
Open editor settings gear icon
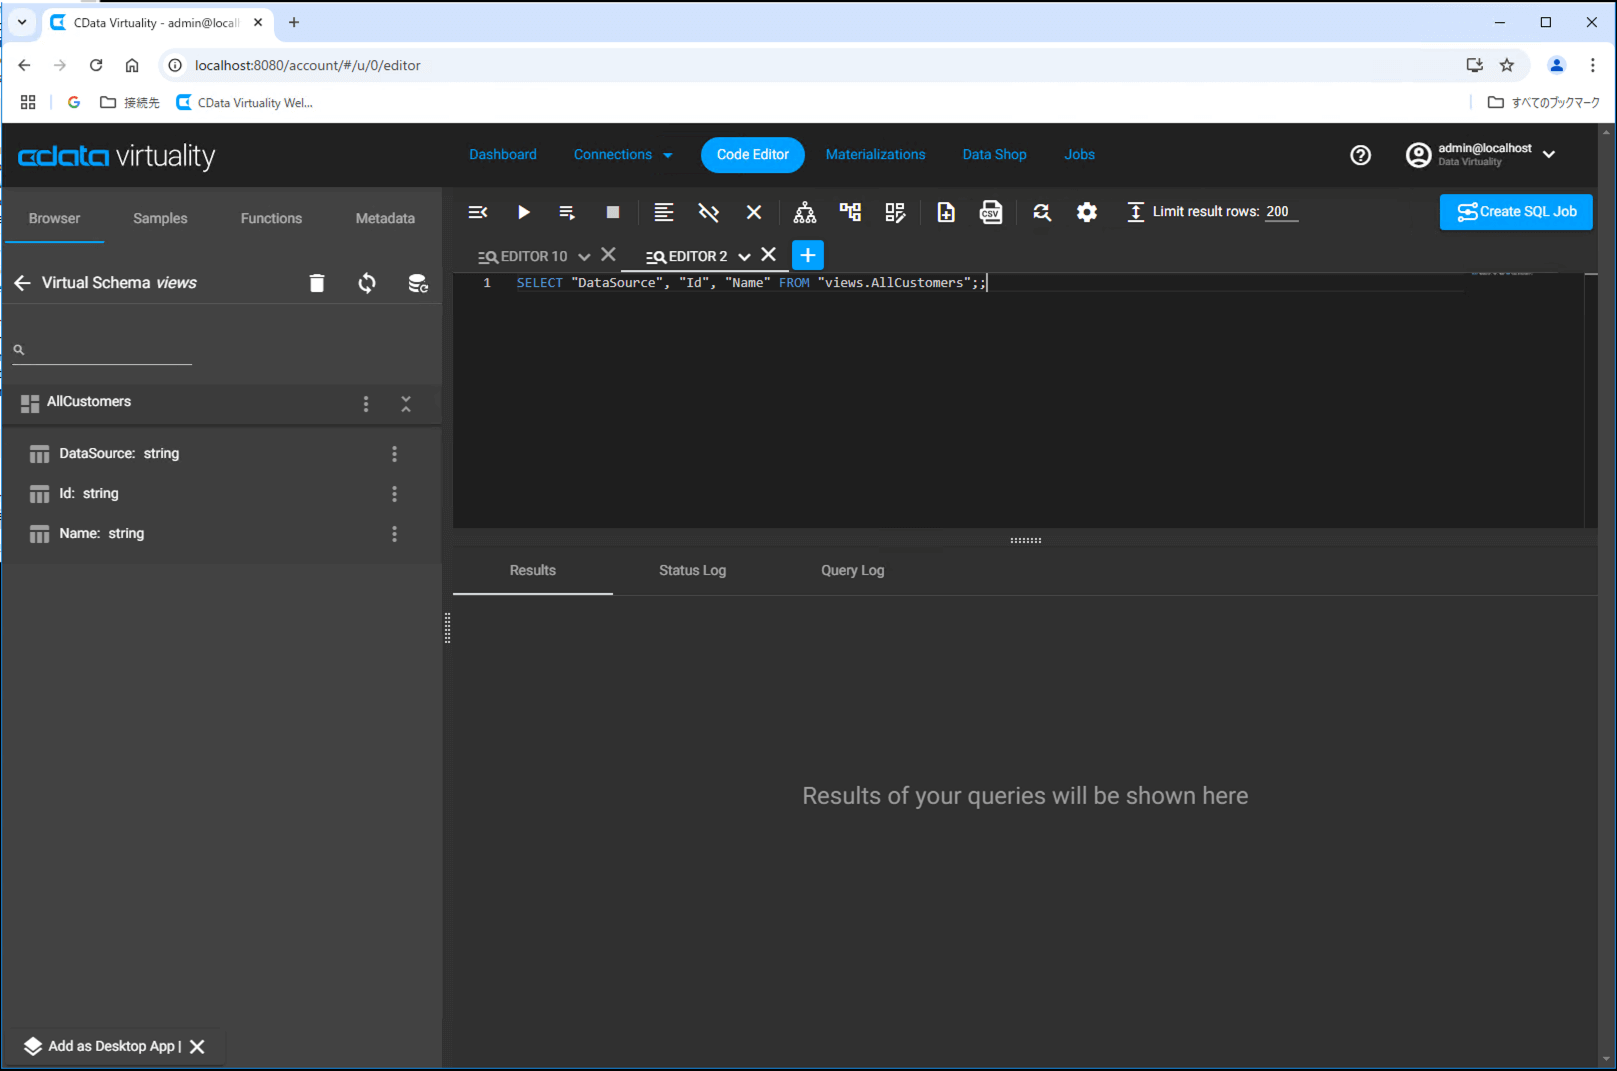tap(1087, 212)
